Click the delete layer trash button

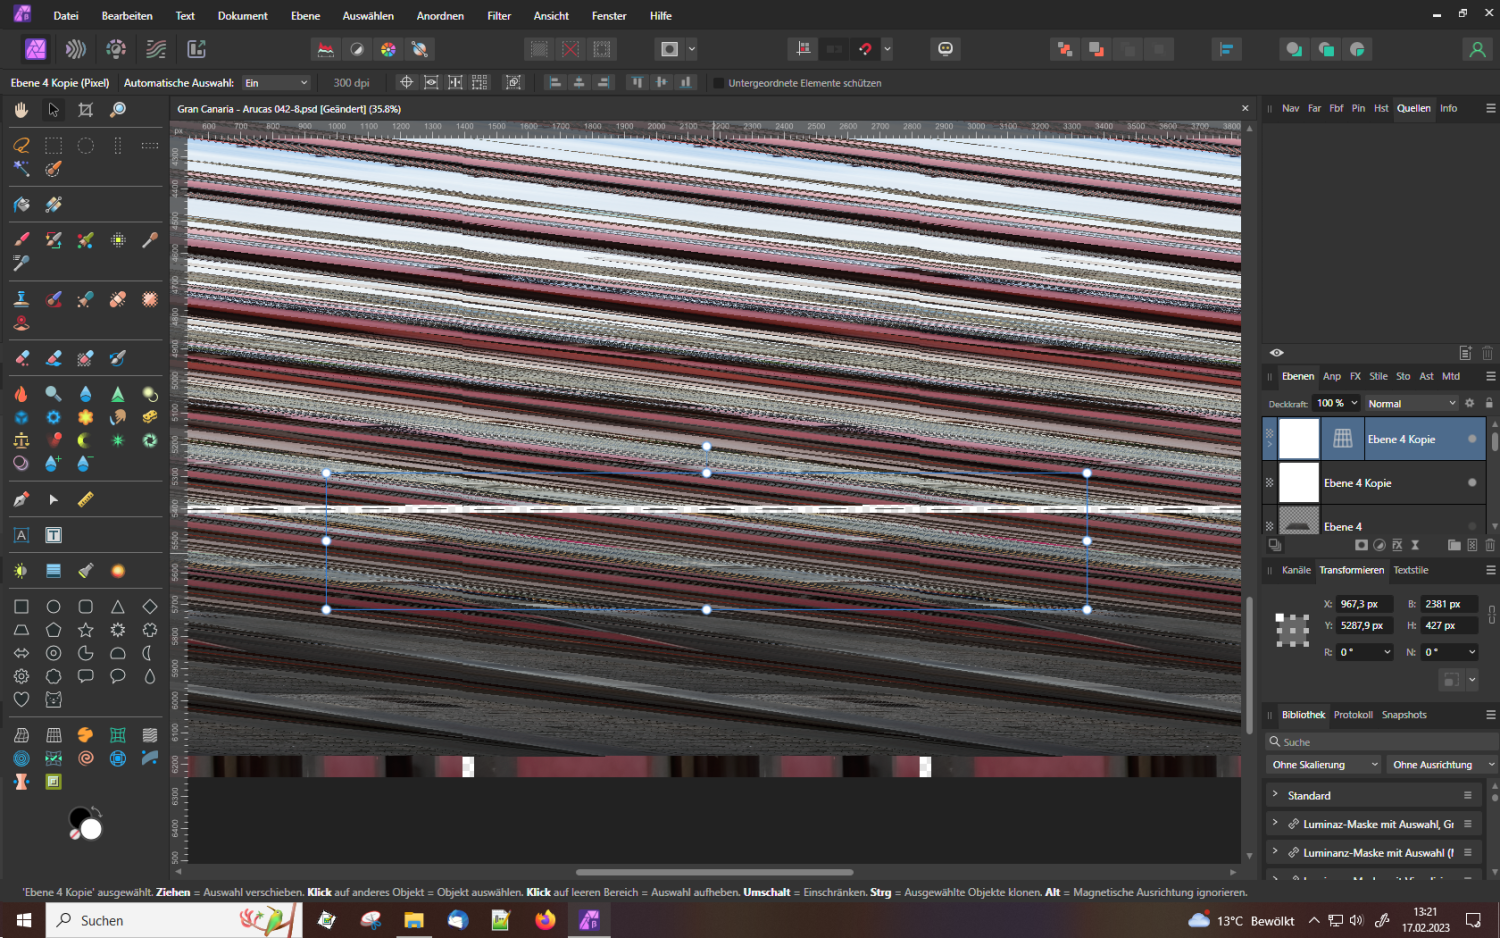pyautogui.click(x=1488, y=545)
